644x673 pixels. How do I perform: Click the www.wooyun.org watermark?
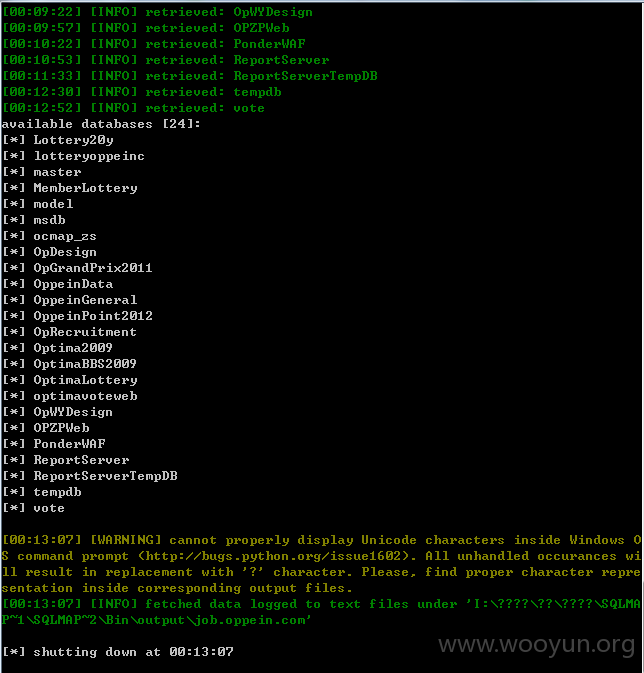[x=537, y=645]
